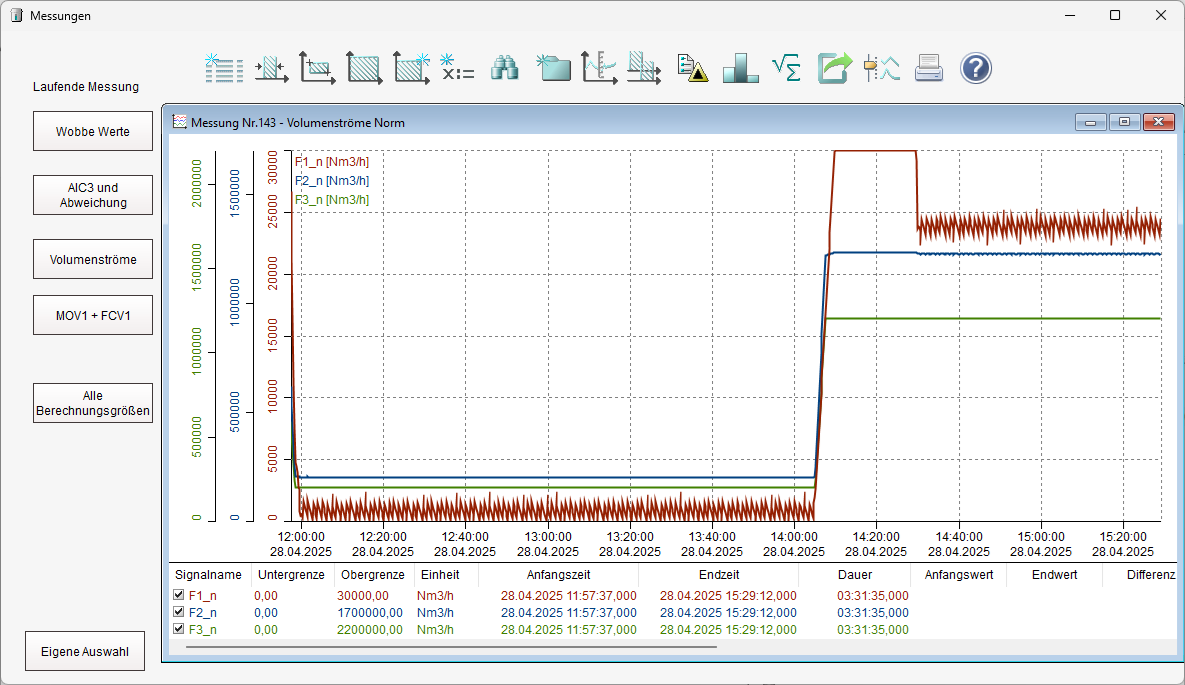
Task: Open the new variable assignment (x:=) tool
Action: click(458, 68)
